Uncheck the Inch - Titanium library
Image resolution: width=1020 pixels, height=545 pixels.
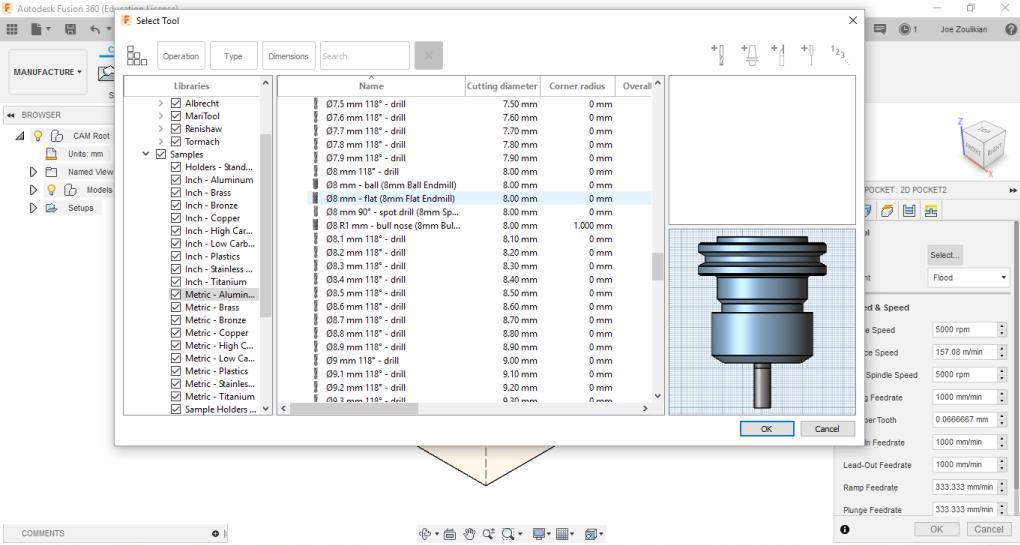(x=176, y=282)
